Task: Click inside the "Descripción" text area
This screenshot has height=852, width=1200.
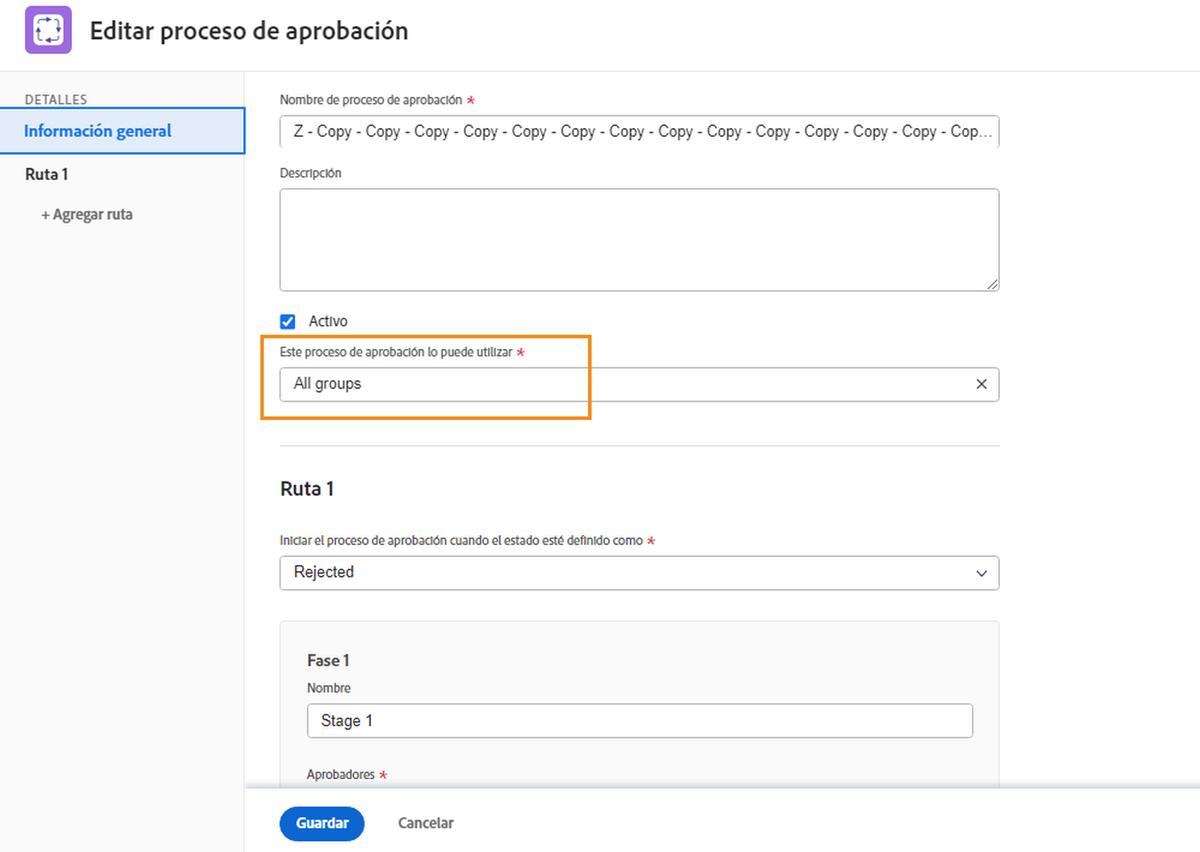Action: pyautogui.click(x=640, y=238)
